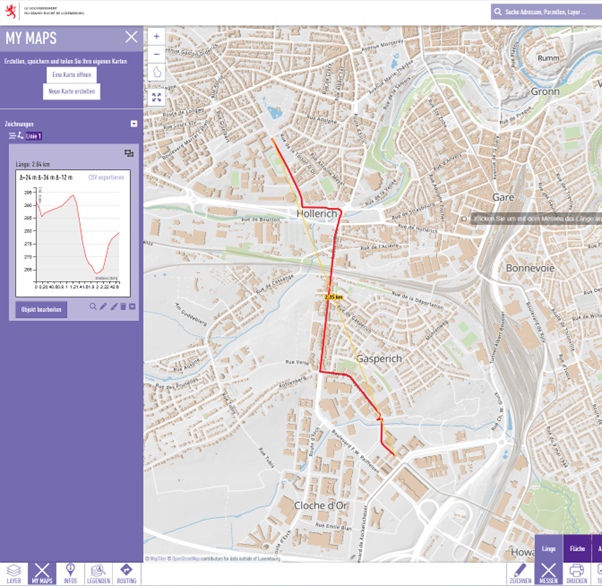The image size is (602, 586).
Task: Switch to the Layer tab
Action: (x=14, y=573)
